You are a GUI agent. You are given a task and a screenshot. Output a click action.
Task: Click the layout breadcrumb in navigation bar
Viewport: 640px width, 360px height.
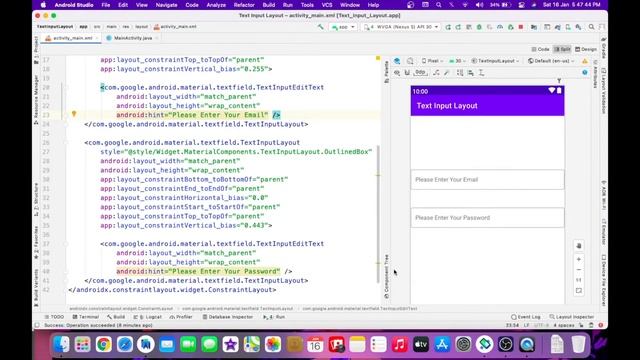click(141, 27)
